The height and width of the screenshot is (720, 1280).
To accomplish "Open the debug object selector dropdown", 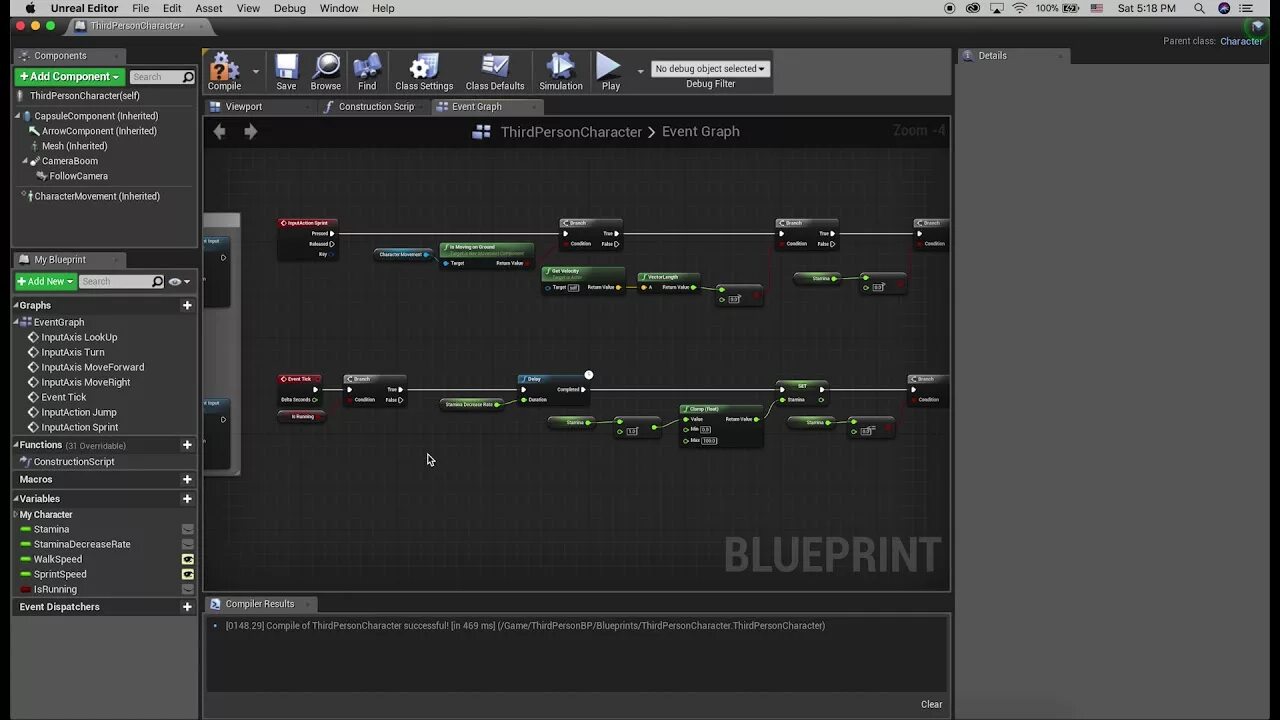I will point(710,69).
